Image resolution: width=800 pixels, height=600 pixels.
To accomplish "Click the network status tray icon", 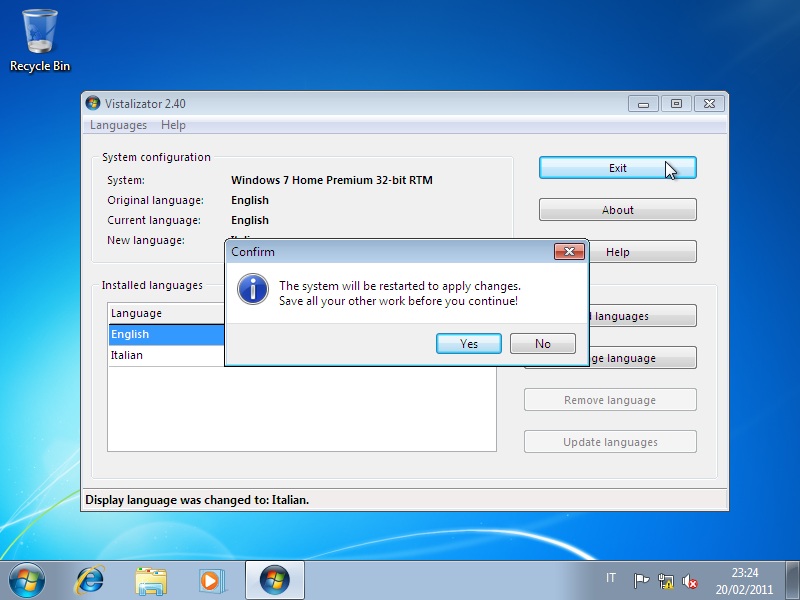I will (665, 581).
